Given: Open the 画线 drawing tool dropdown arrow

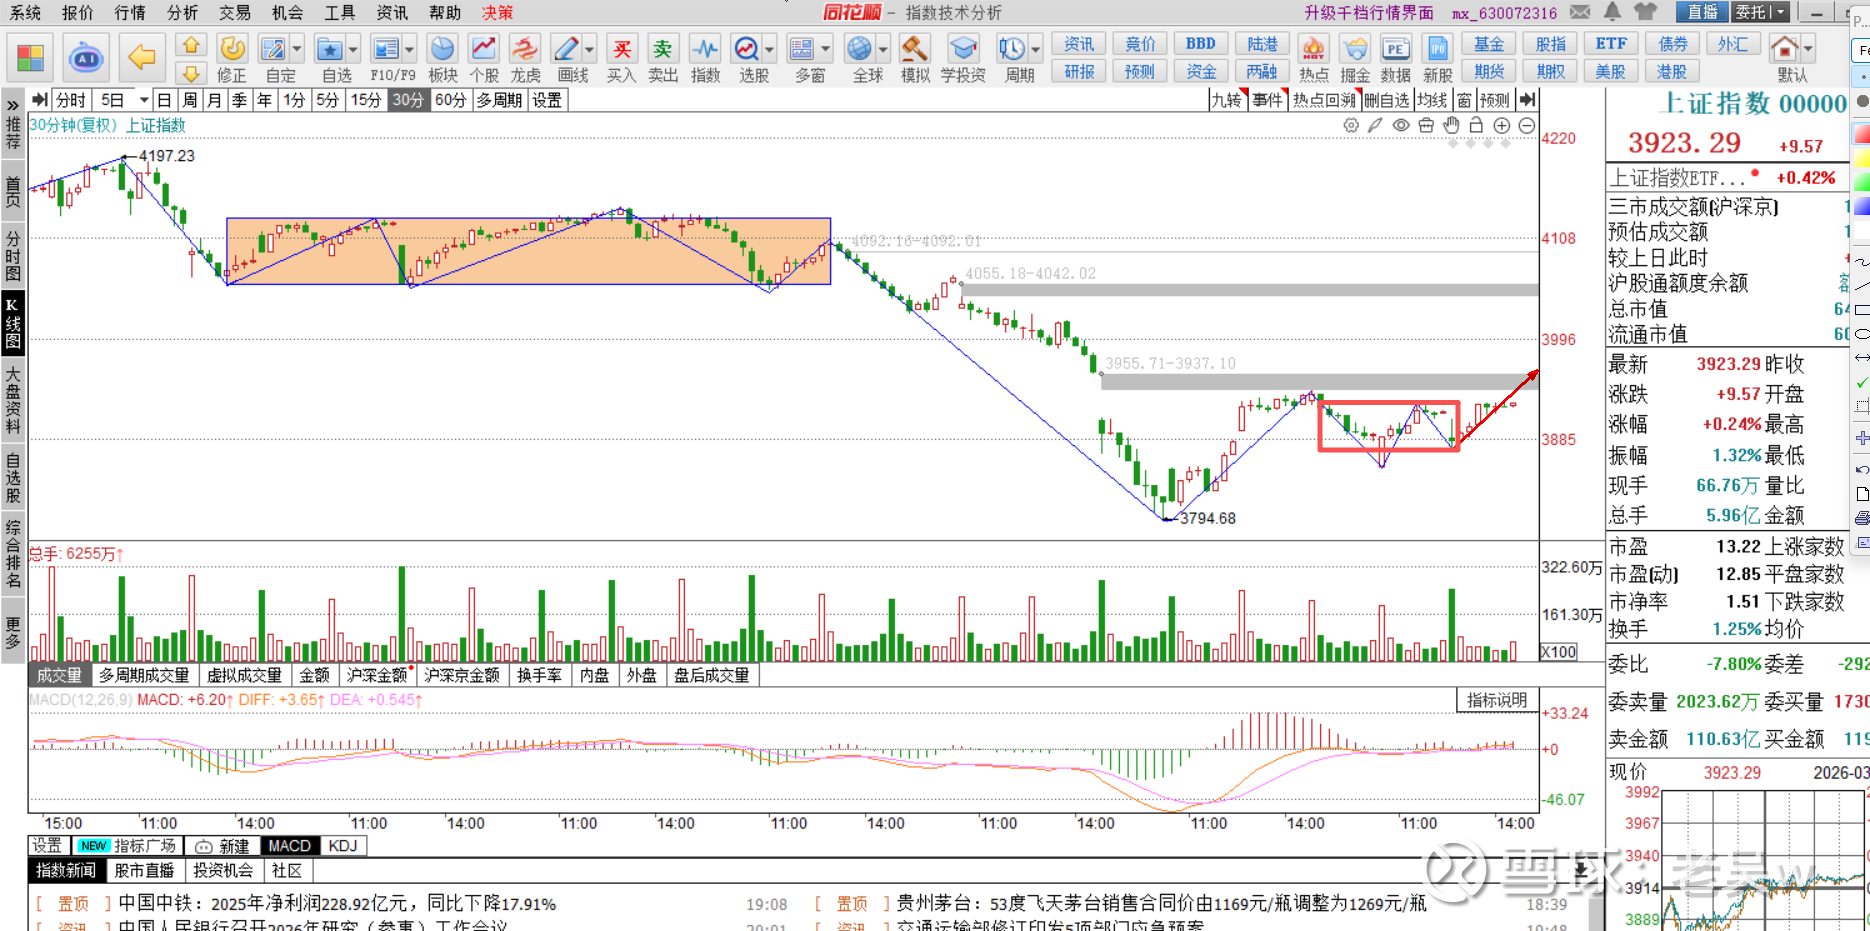Looking at the screenshot, I should pyautogui.click(x=590, y=49).
